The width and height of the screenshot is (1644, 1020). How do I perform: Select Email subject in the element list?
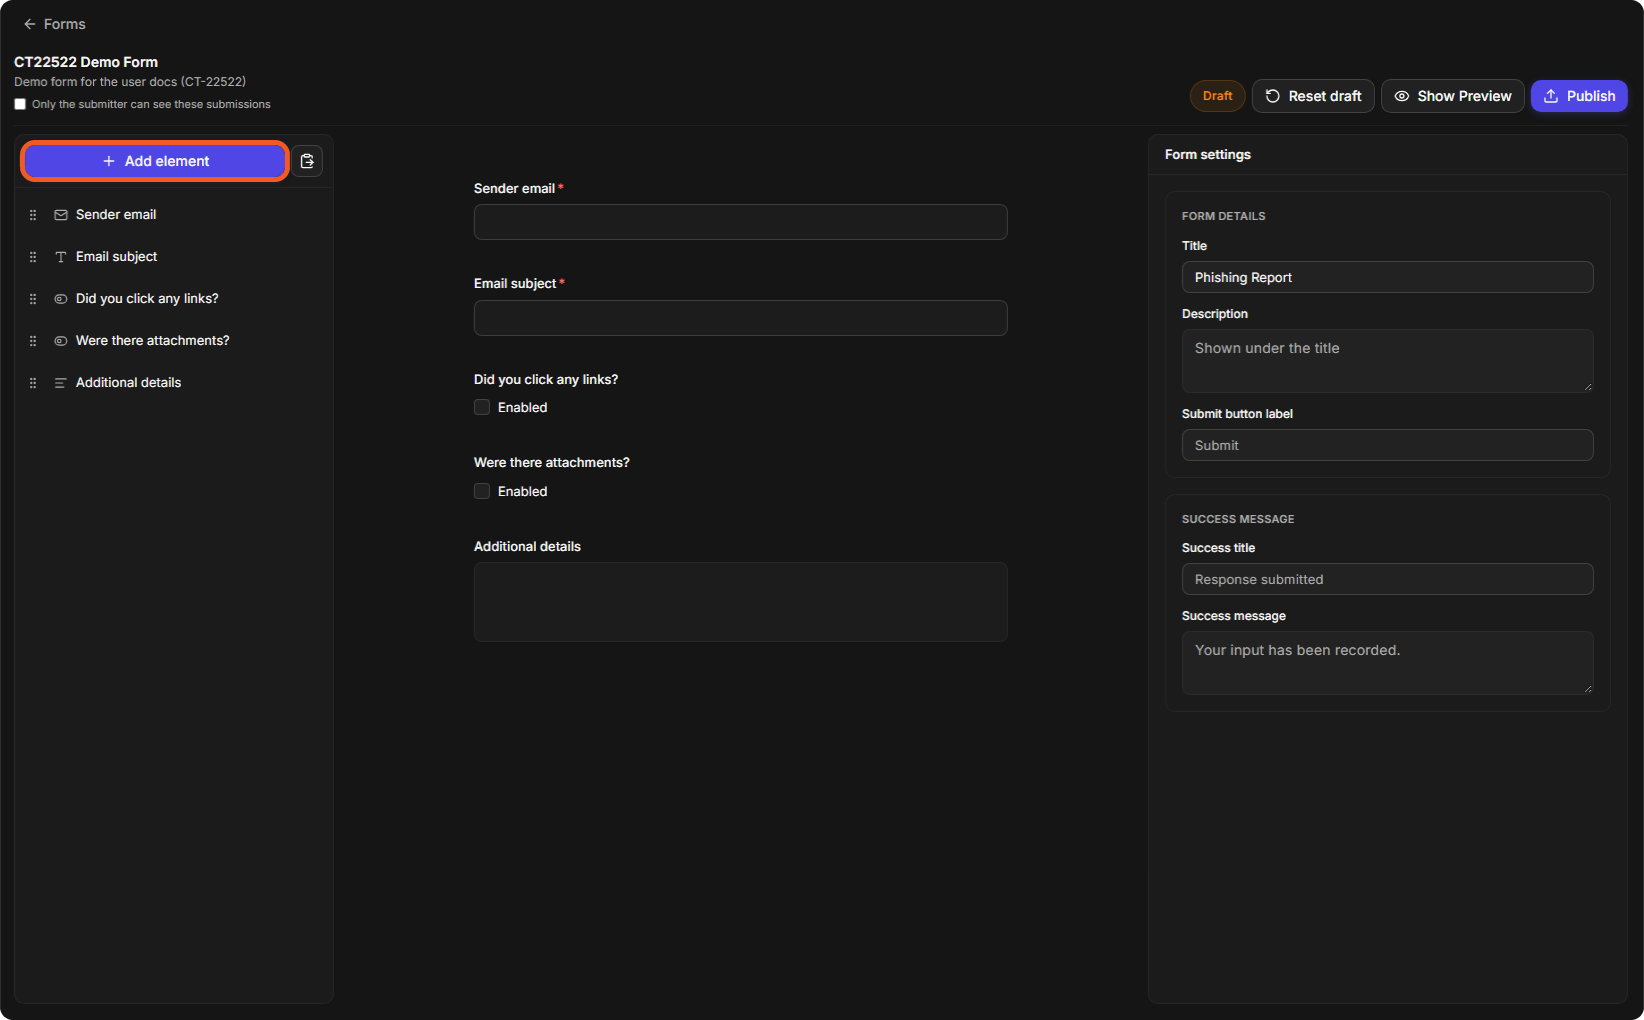(x=174, y=257)
